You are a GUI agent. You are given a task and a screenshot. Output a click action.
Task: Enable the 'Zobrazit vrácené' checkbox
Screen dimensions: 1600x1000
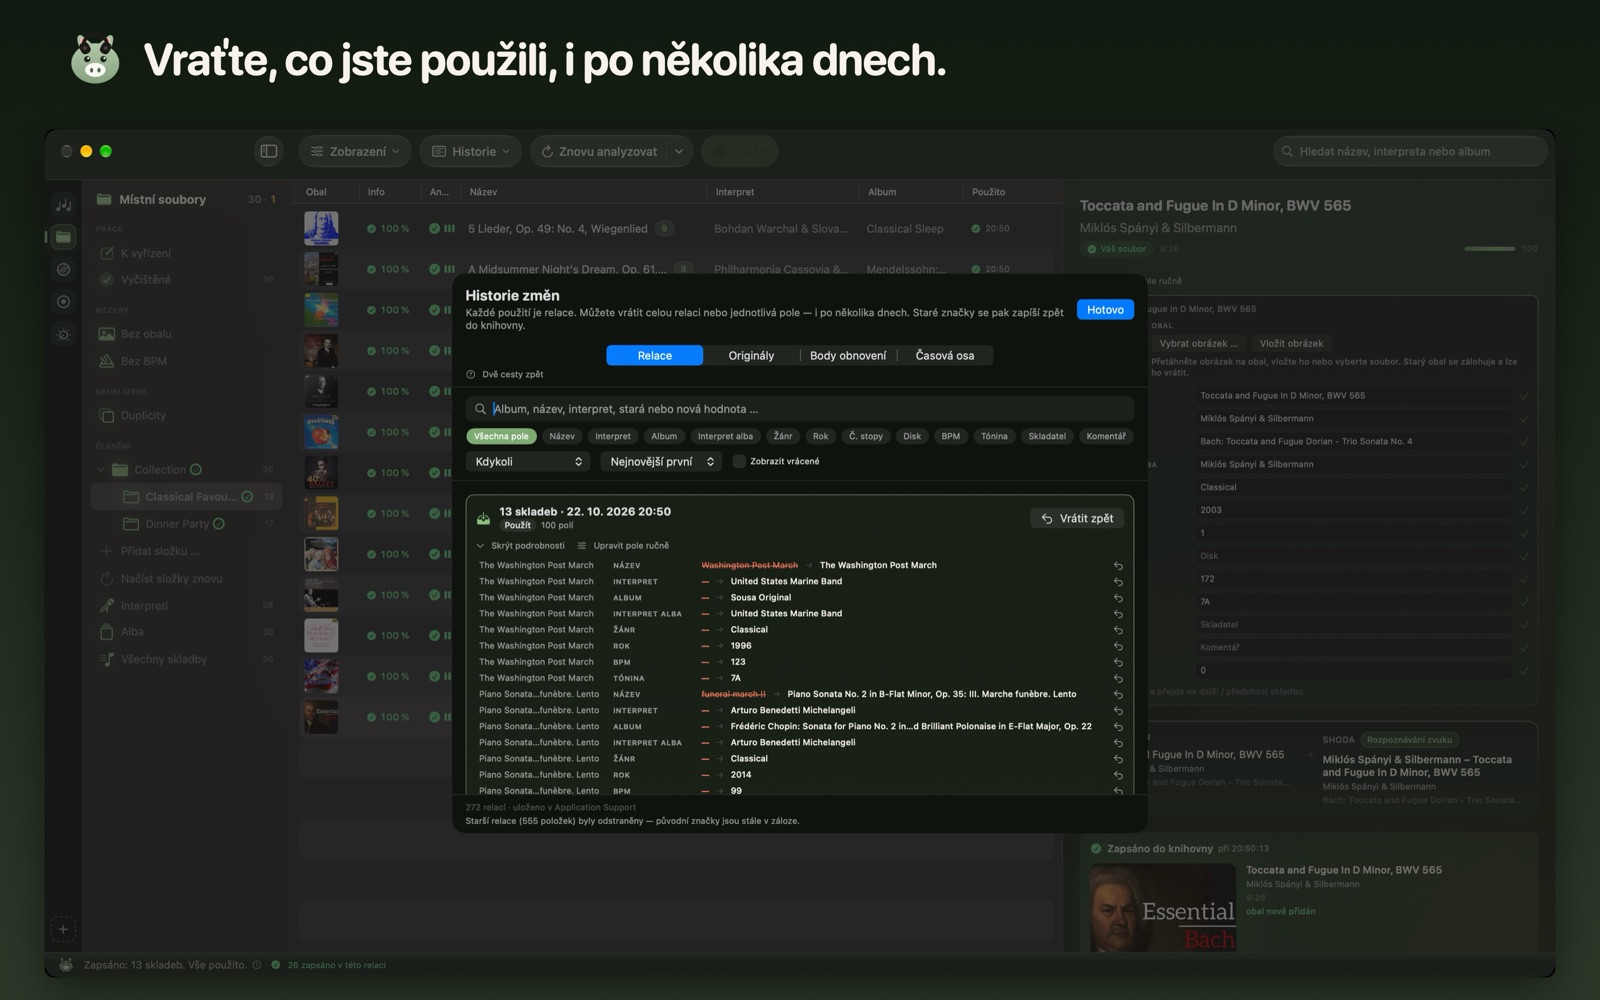(x=739, y=462)
